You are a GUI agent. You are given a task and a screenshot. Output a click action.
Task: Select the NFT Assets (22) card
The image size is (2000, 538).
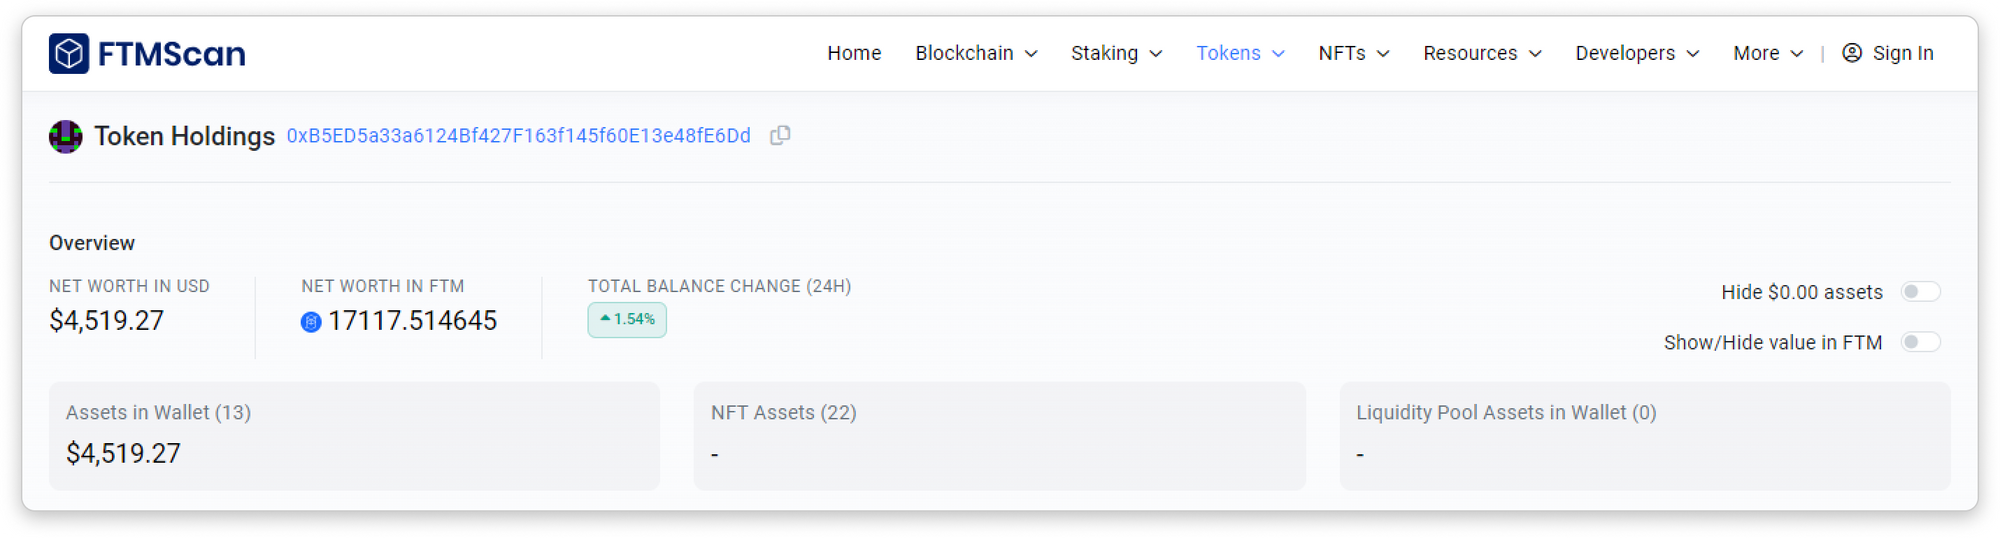point(999,436)
